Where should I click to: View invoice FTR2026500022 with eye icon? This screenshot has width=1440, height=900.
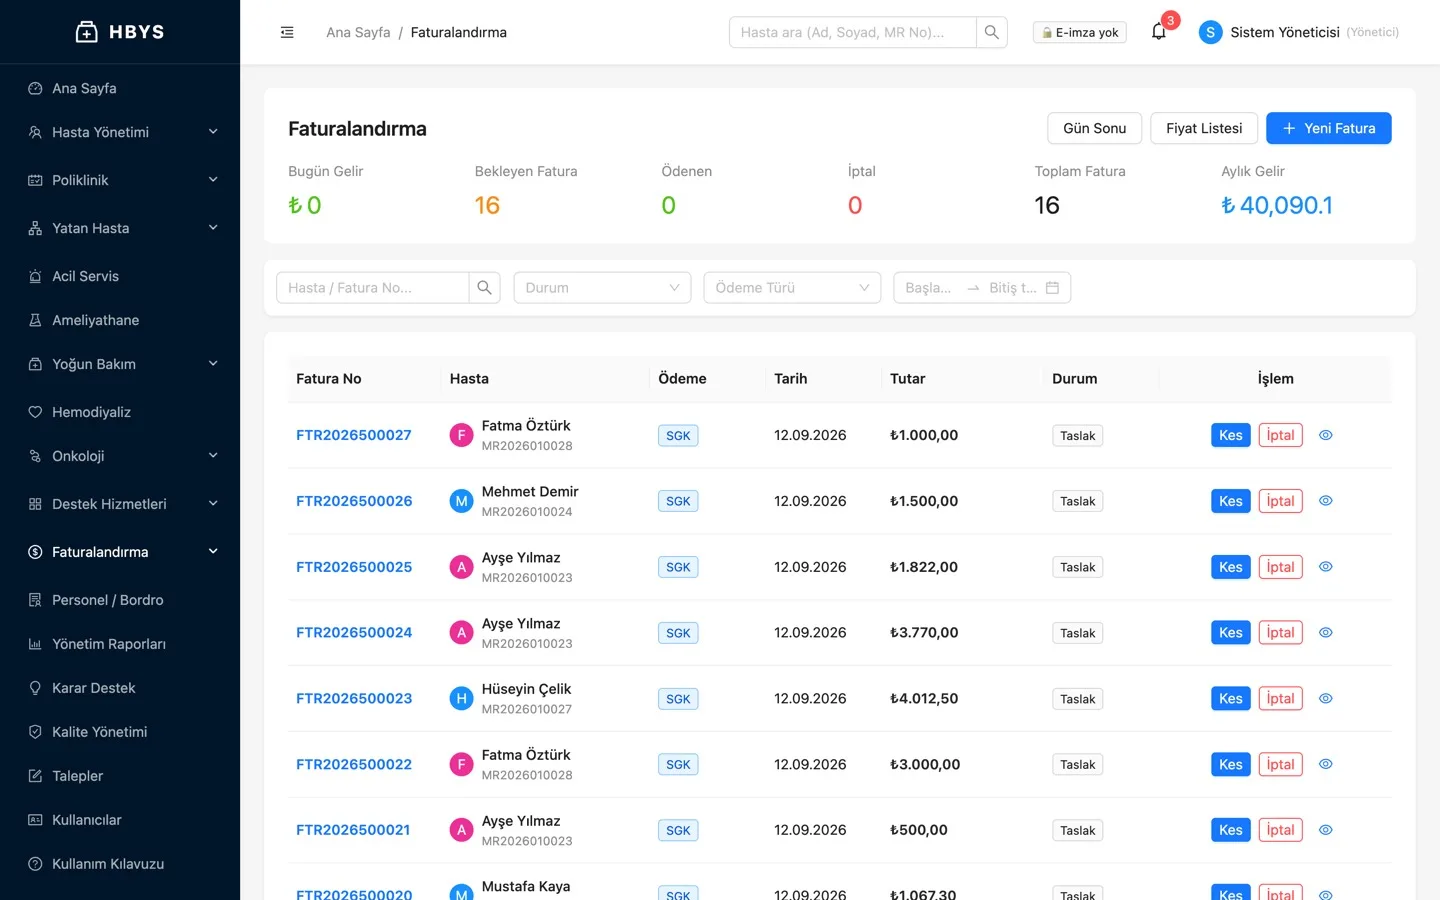pos(1326,764)
